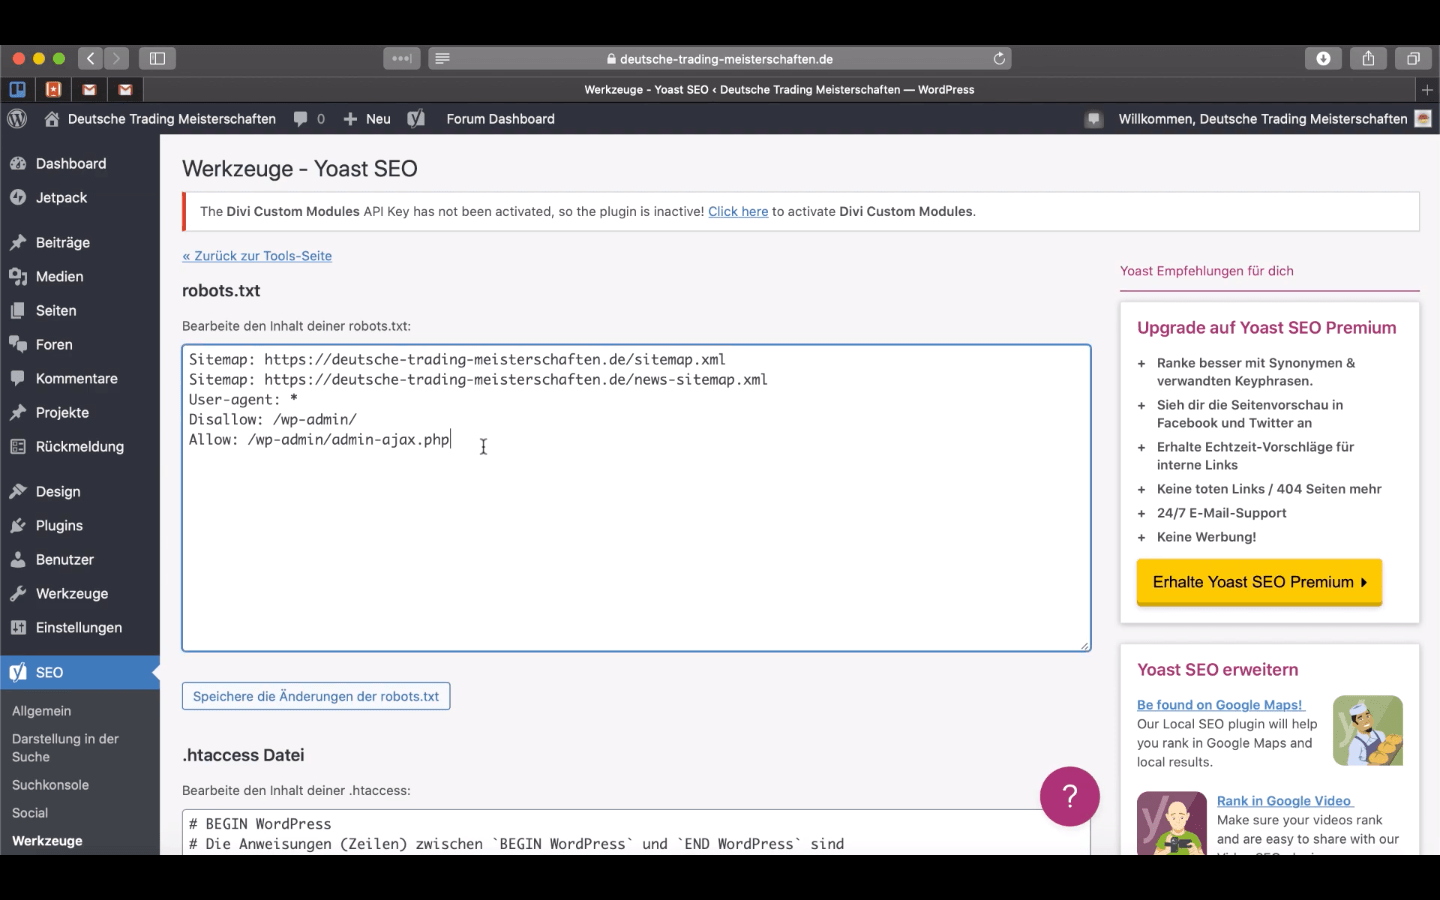
Task: Click the Safari share icon
Action: click(x=1368, y=58)
